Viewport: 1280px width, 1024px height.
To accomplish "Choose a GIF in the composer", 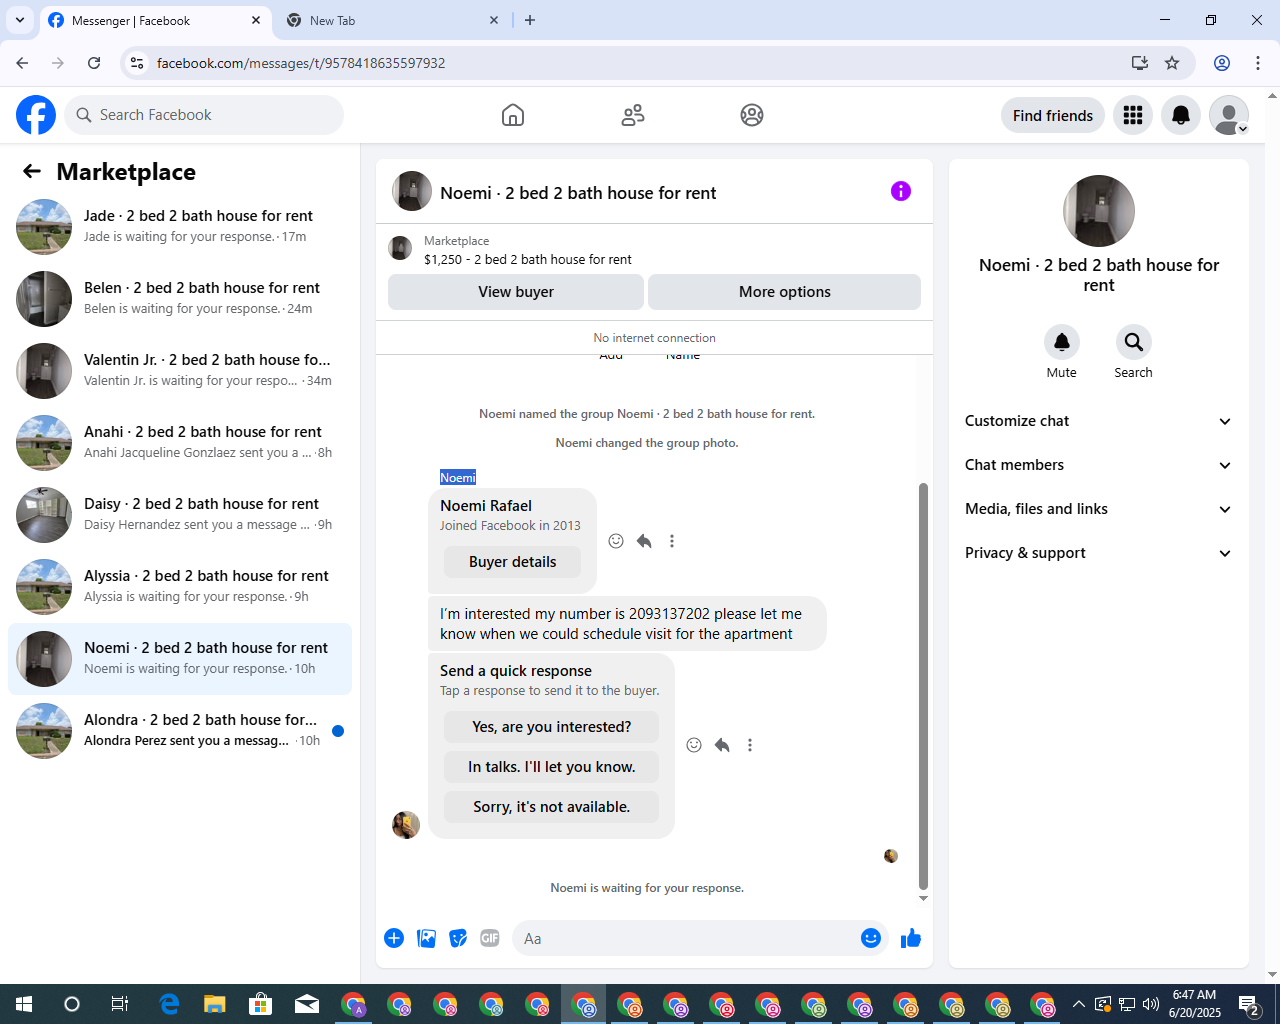I will coord(490,938).
